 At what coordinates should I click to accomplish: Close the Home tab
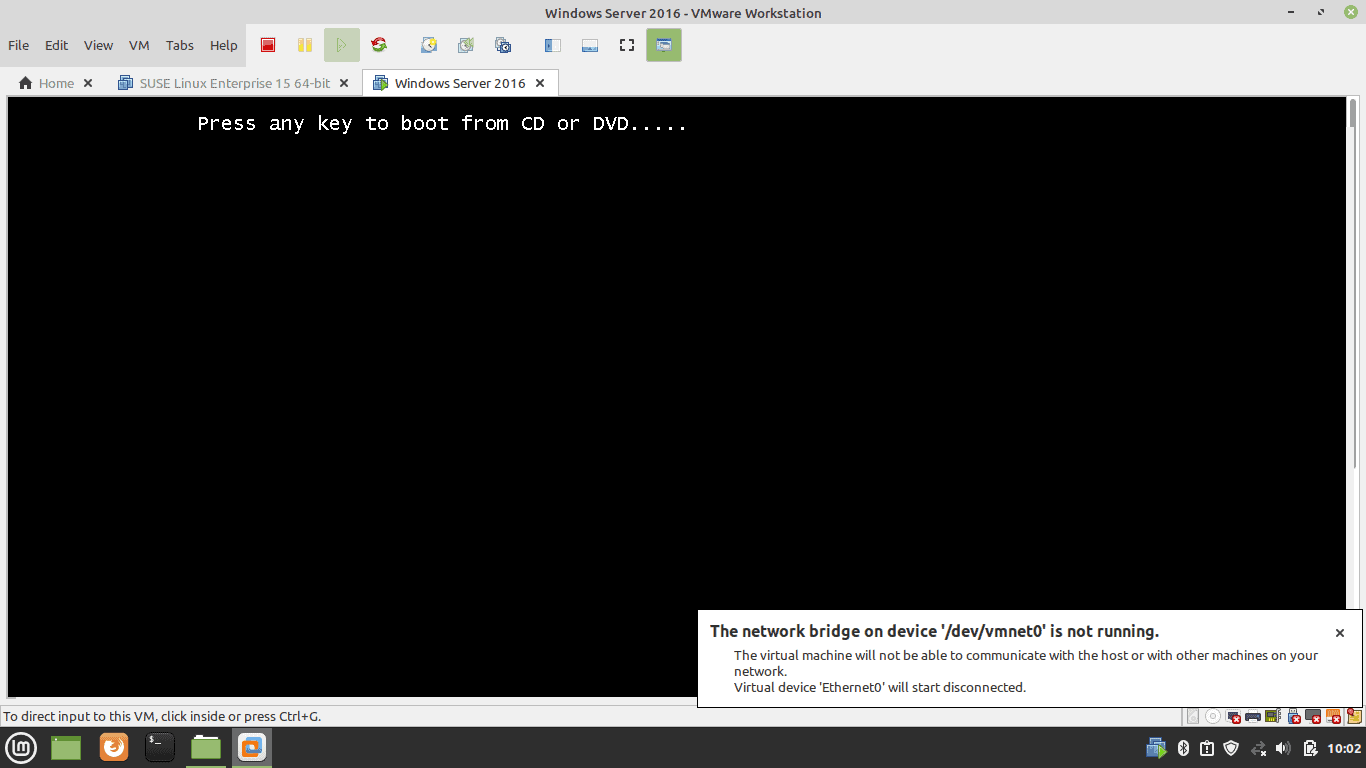point(88,83)
